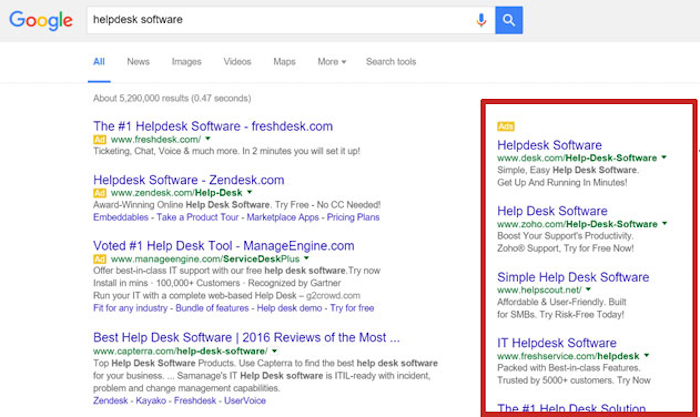Open the Simple Help Desk Software ad
Screen dimensions: 700x417
point(573,277)
